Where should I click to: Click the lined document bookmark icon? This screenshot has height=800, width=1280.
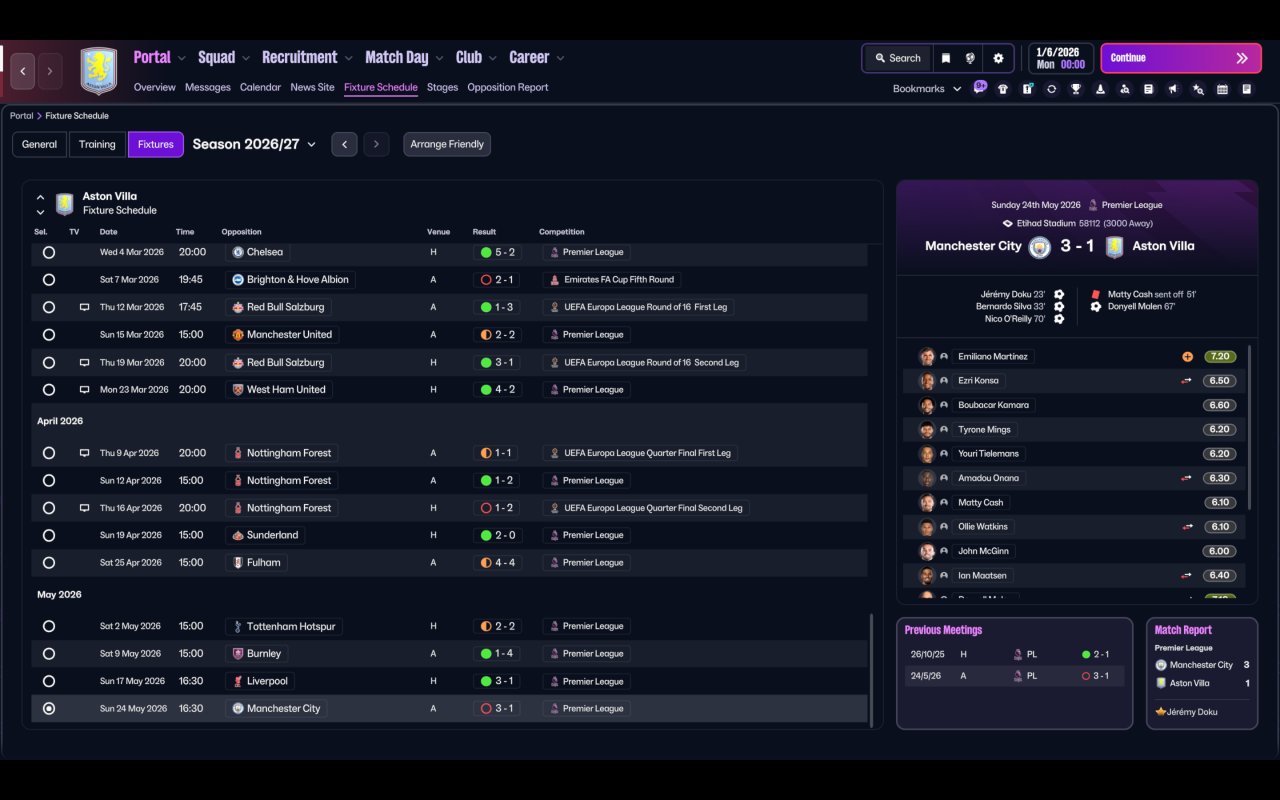click(1149, 89)
